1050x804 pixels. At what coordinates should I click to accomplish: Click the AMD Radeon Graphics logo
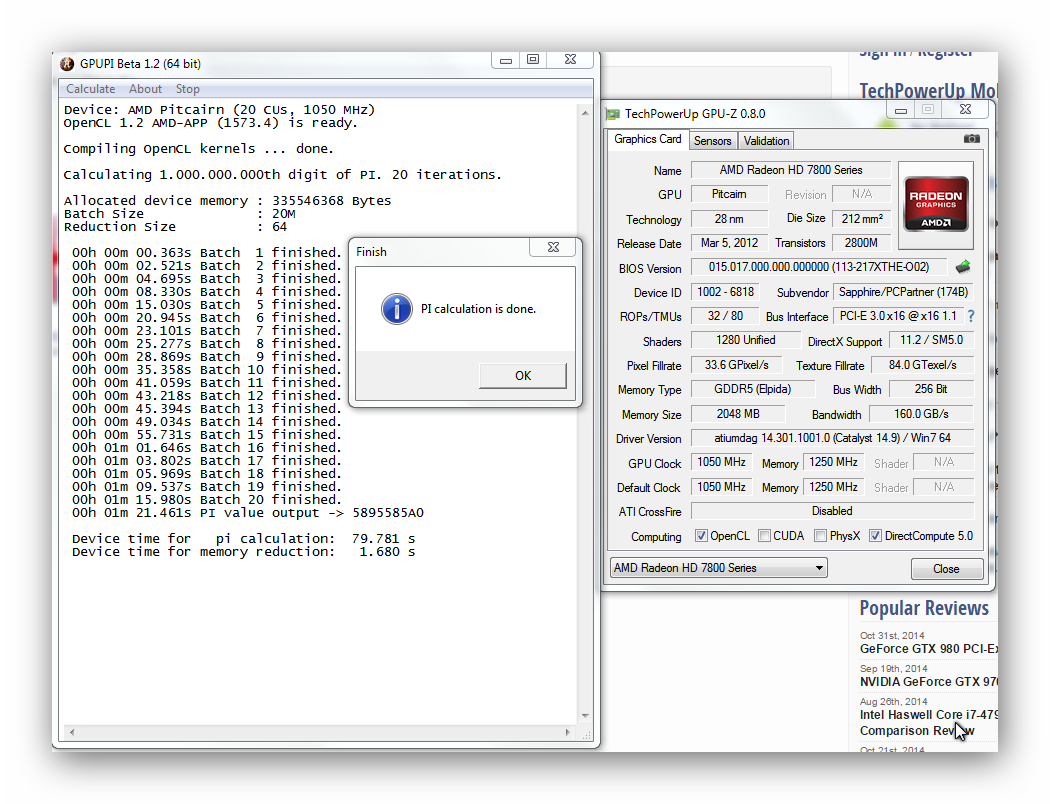coord(935,205)
